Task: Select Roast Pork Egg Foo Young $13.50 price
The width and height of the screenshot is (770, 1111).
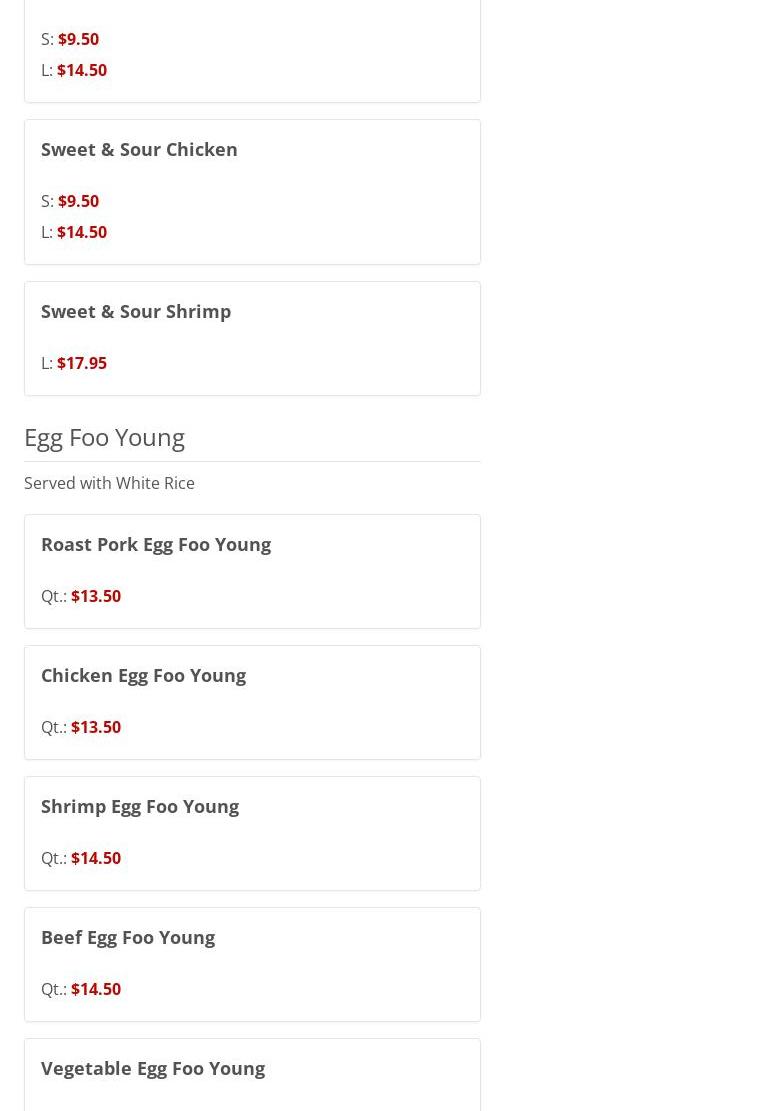Action: pos(96,596)
